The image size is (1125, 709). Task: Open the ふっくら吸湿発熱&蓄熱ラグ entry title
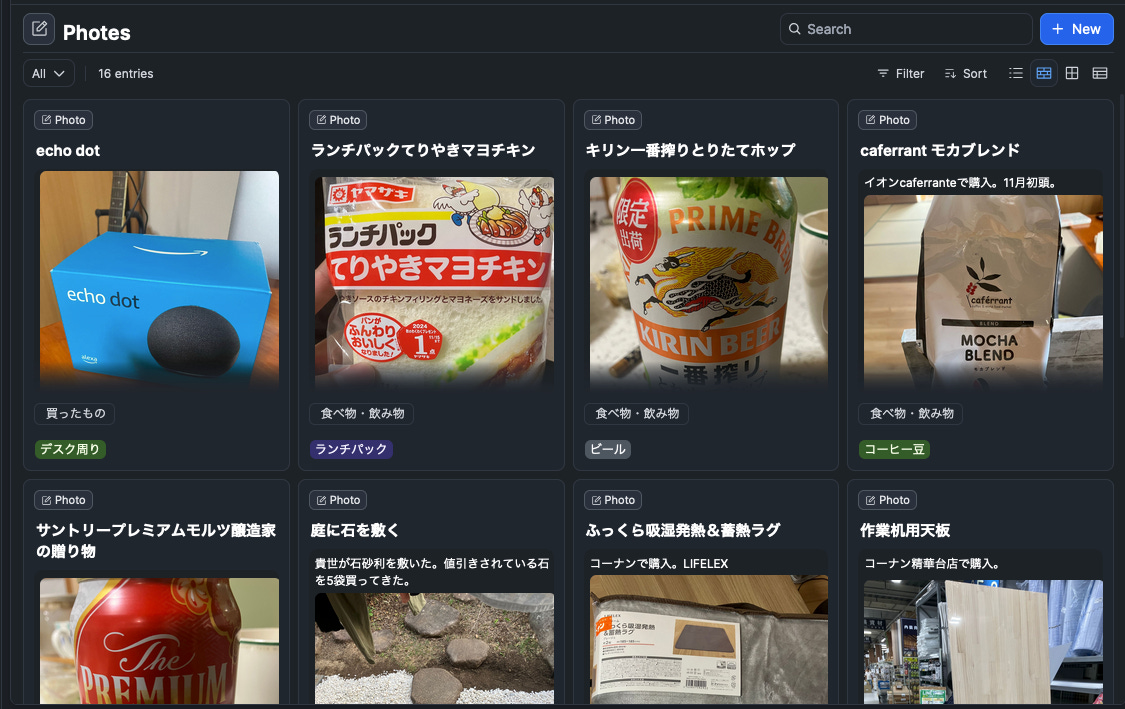pyautogui.click(x=683, y=530)
